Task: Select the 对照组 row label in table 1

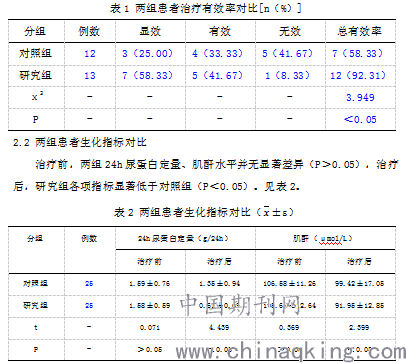Action: point(36,53)
